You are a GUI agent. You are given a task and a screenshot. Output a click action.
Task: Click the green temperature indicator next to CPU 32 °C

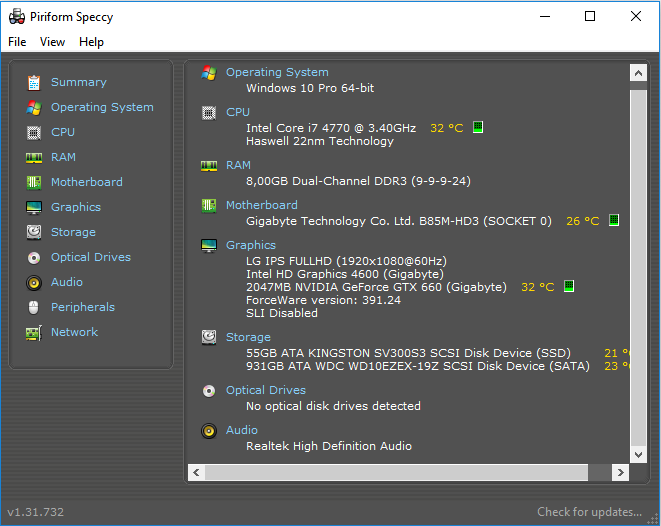(x=478, y=127)
